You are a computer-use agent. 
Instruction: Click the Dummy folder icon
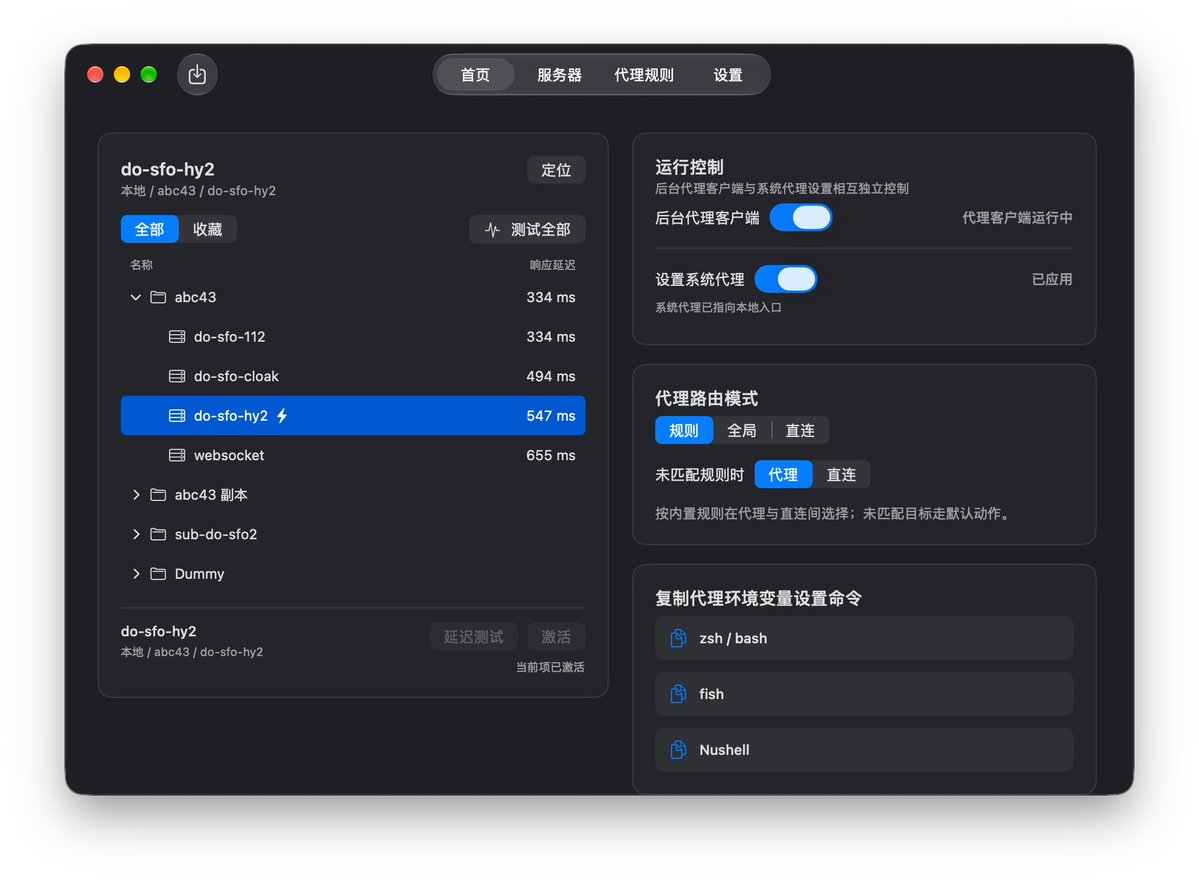point(158,574)
